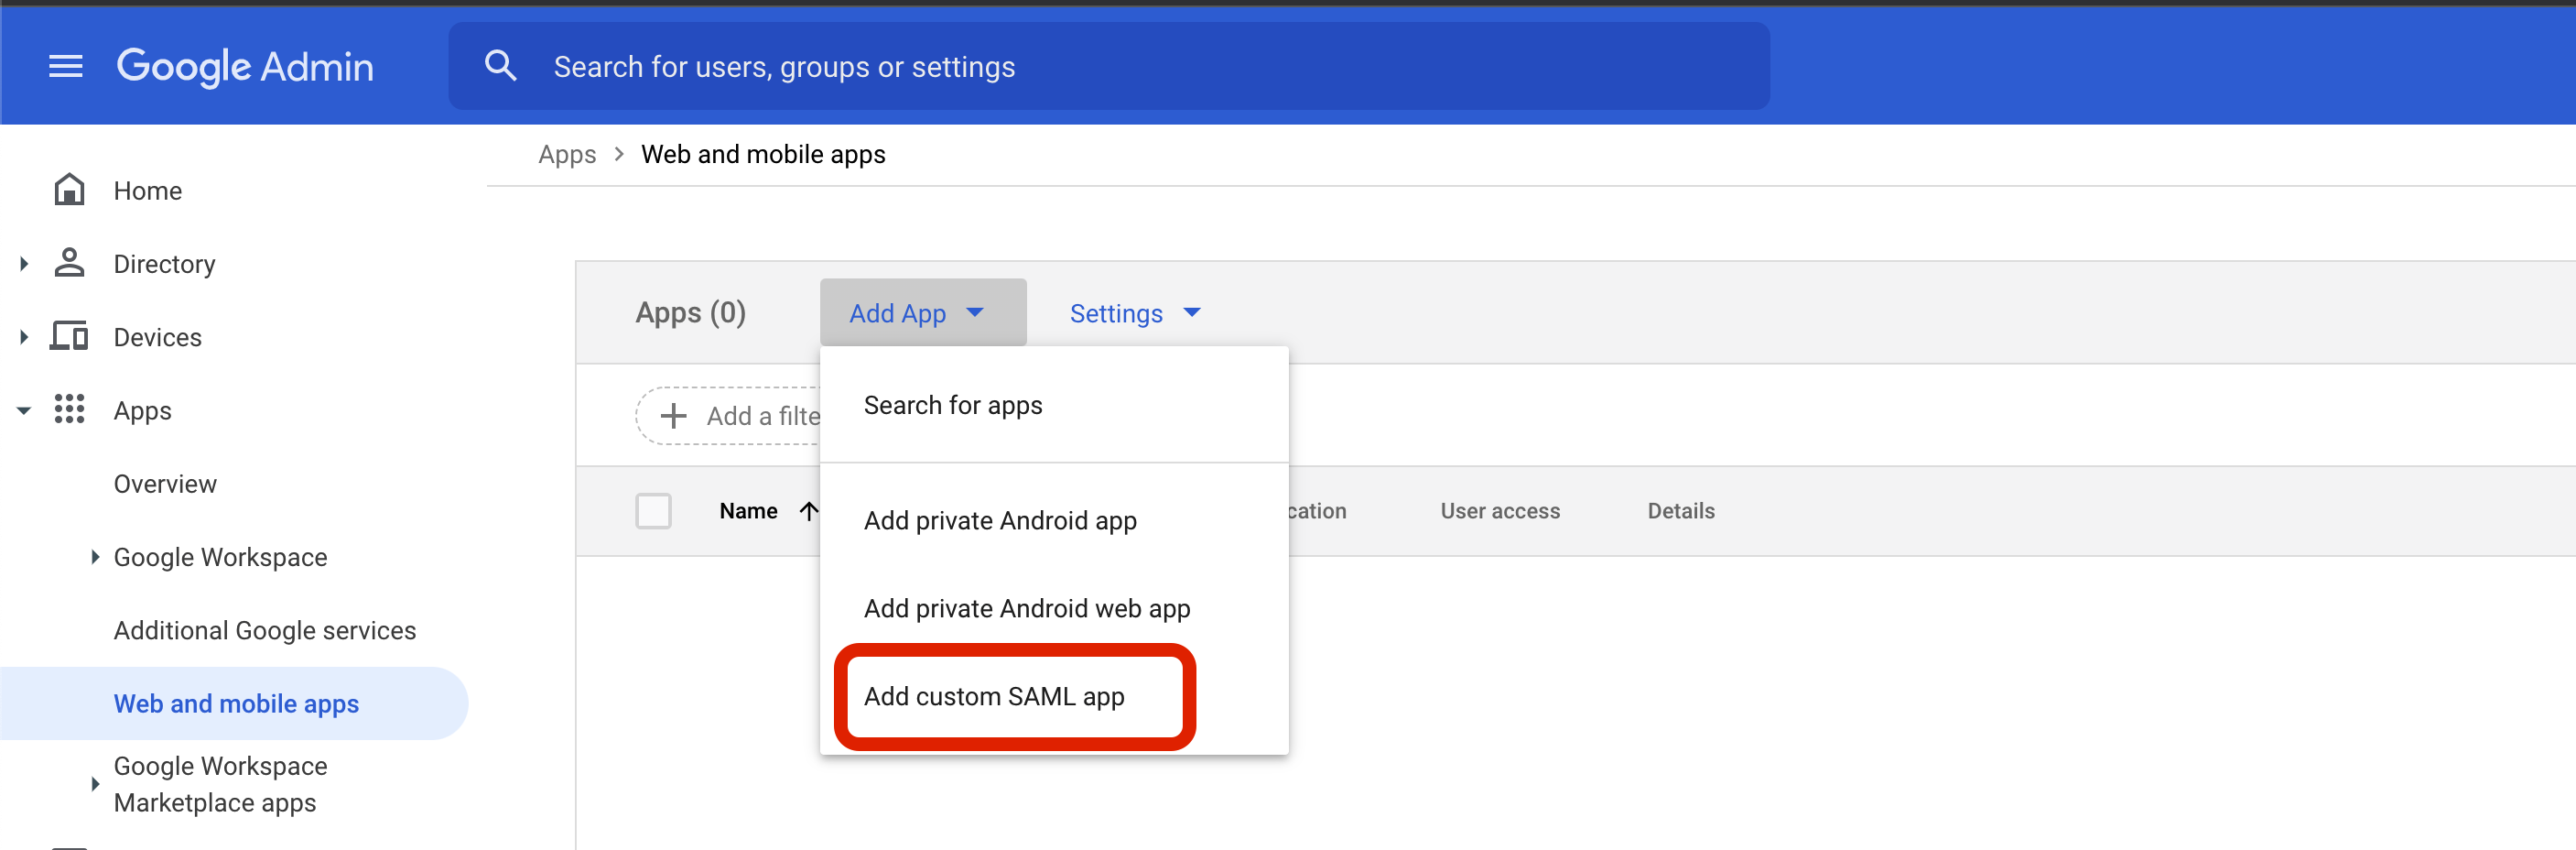Click the Devices icon in the sidebar
Screen dimensions: 2576x850
(68, 336)
